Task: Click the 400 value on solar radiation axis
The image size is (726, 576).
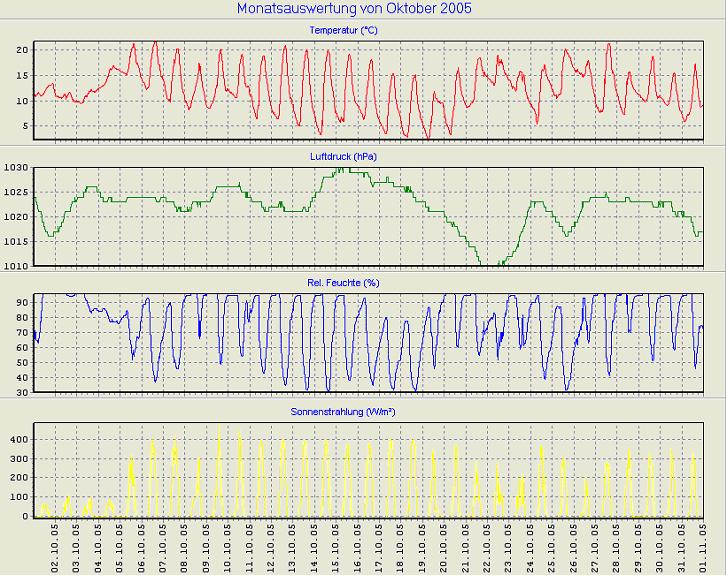Action: [18, 439]
